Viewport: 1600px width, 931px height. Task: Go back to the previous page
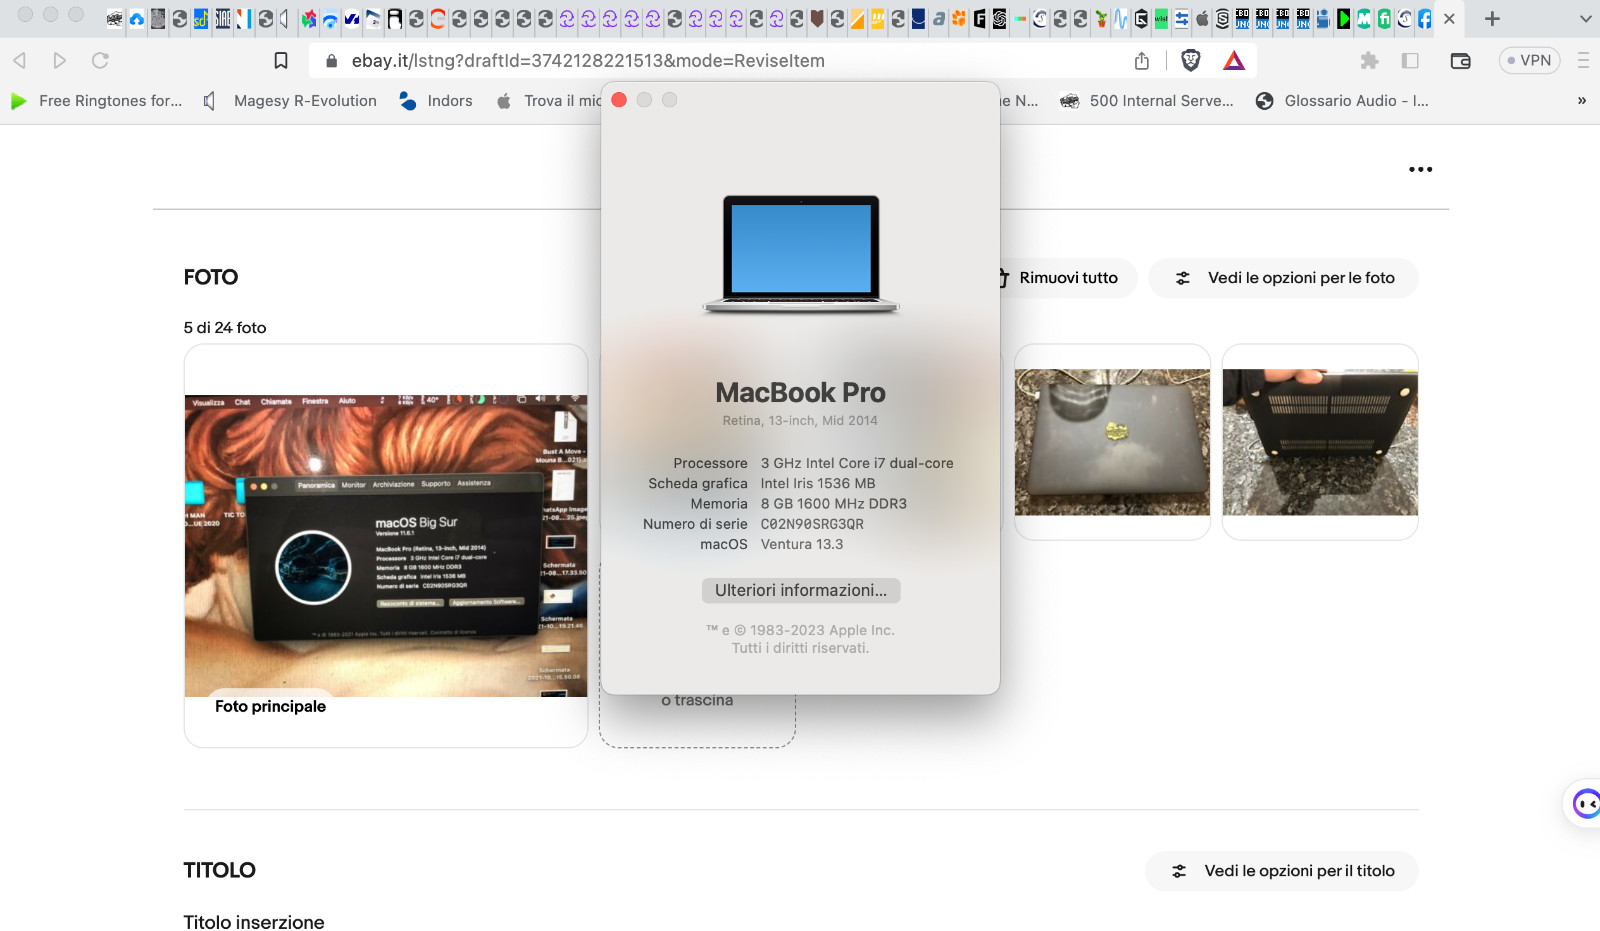(19, 61)
